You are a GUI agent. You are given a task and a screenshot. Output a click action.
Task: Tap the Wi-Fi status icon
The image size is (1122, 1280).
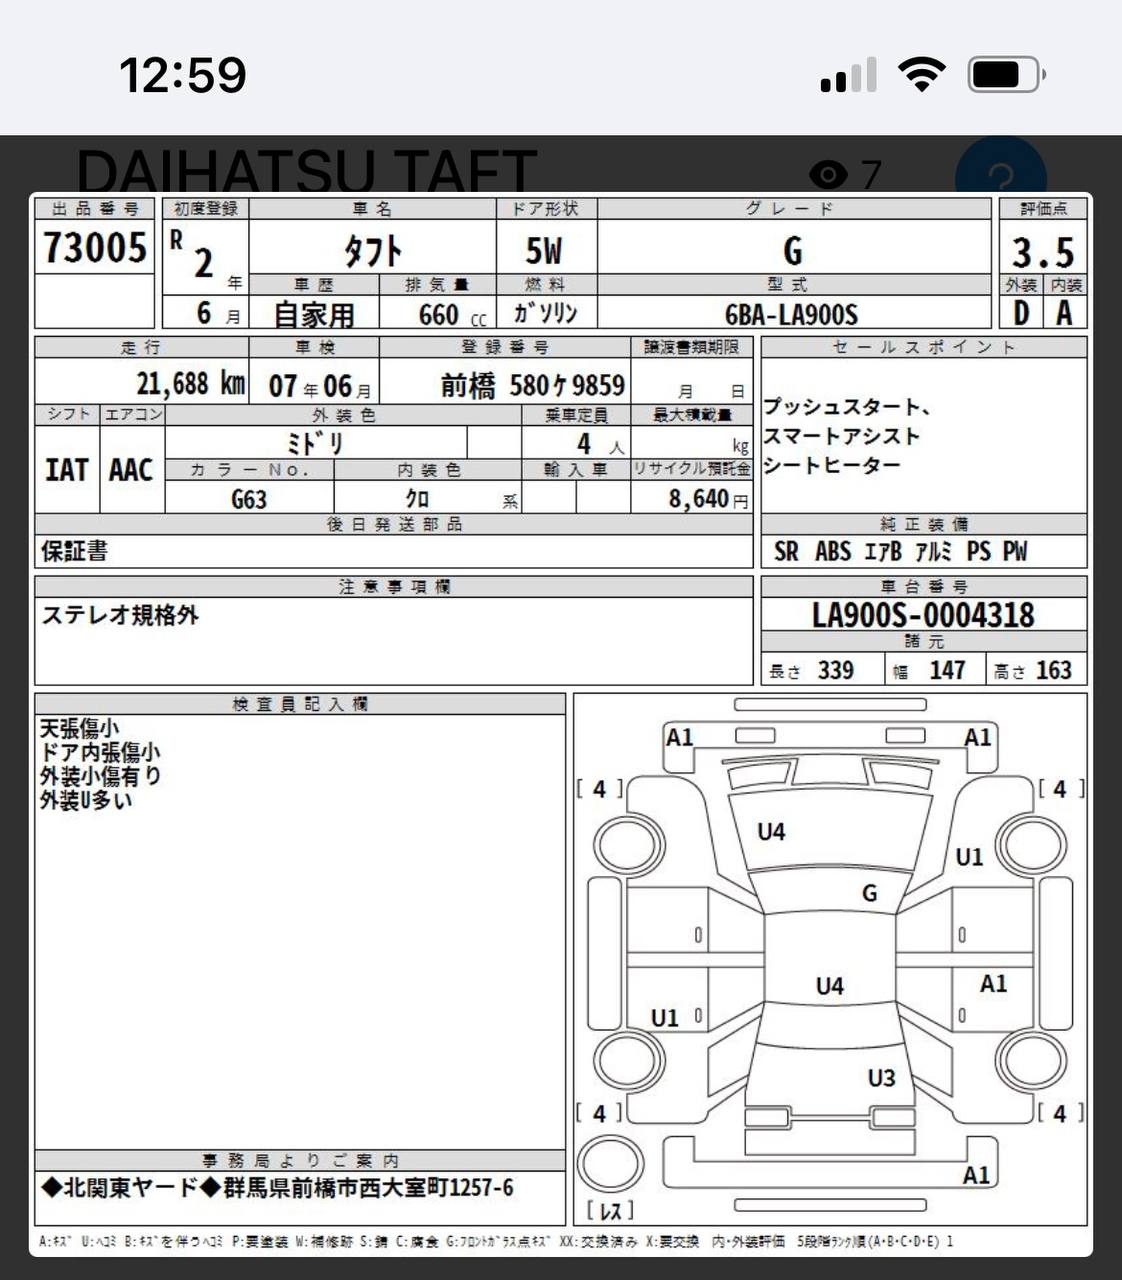[921, 74]
